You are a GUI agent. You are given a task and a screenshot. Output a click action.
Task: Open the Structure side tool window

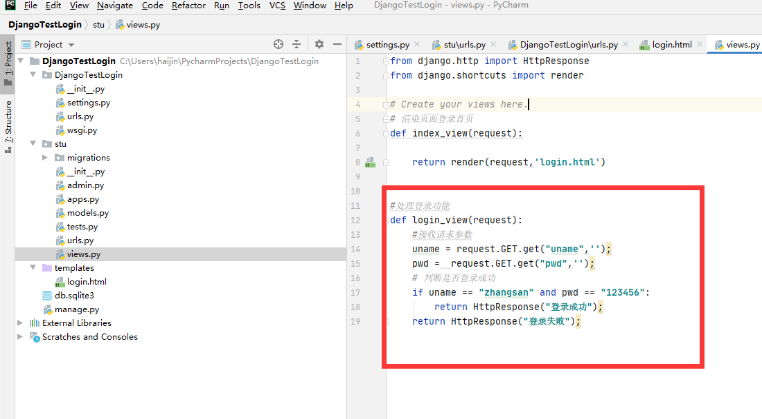pyautogui.click(x=8, y=123)
